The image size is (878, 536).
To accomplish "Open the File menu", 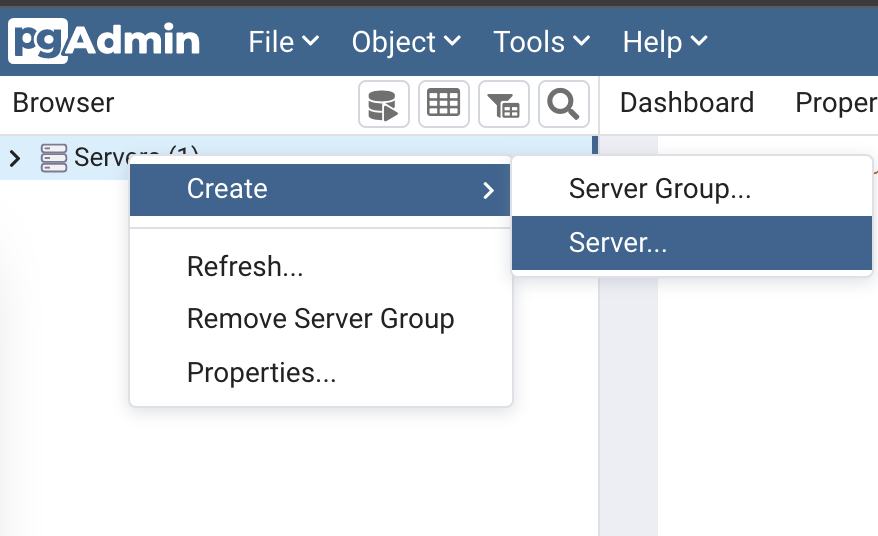I will point(283,42).
